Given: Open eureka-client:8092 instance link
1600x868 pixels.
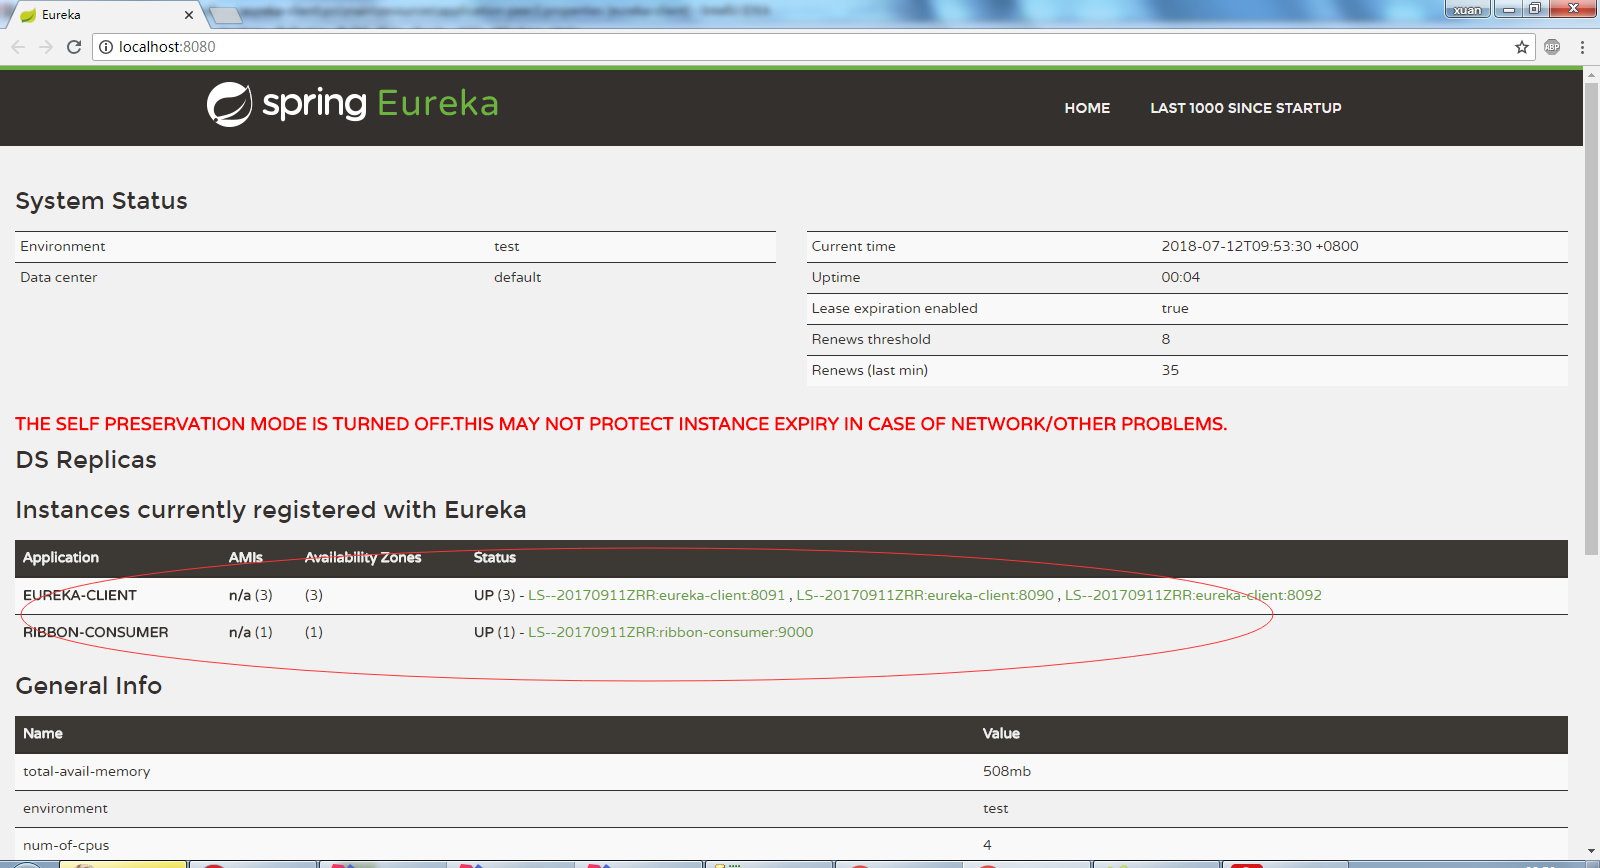Looking at the screenshot, I should point(1193,595).
